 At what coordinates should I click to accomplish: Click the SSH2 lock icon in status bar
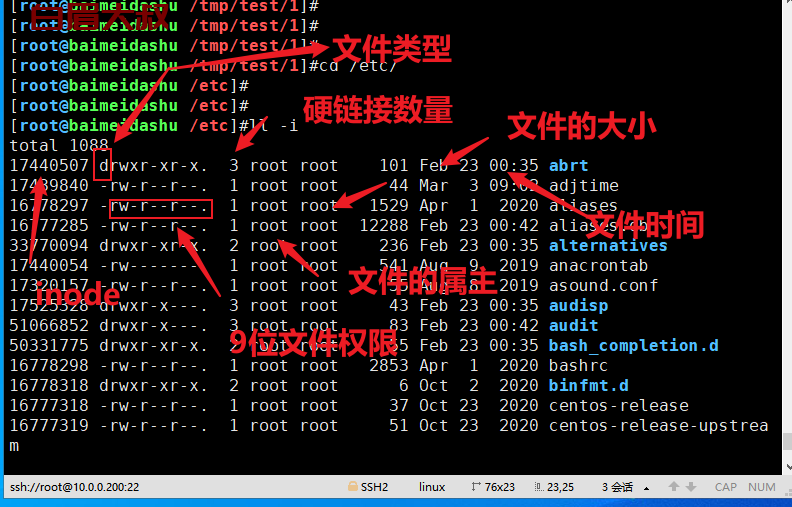(x=352, y=487)
